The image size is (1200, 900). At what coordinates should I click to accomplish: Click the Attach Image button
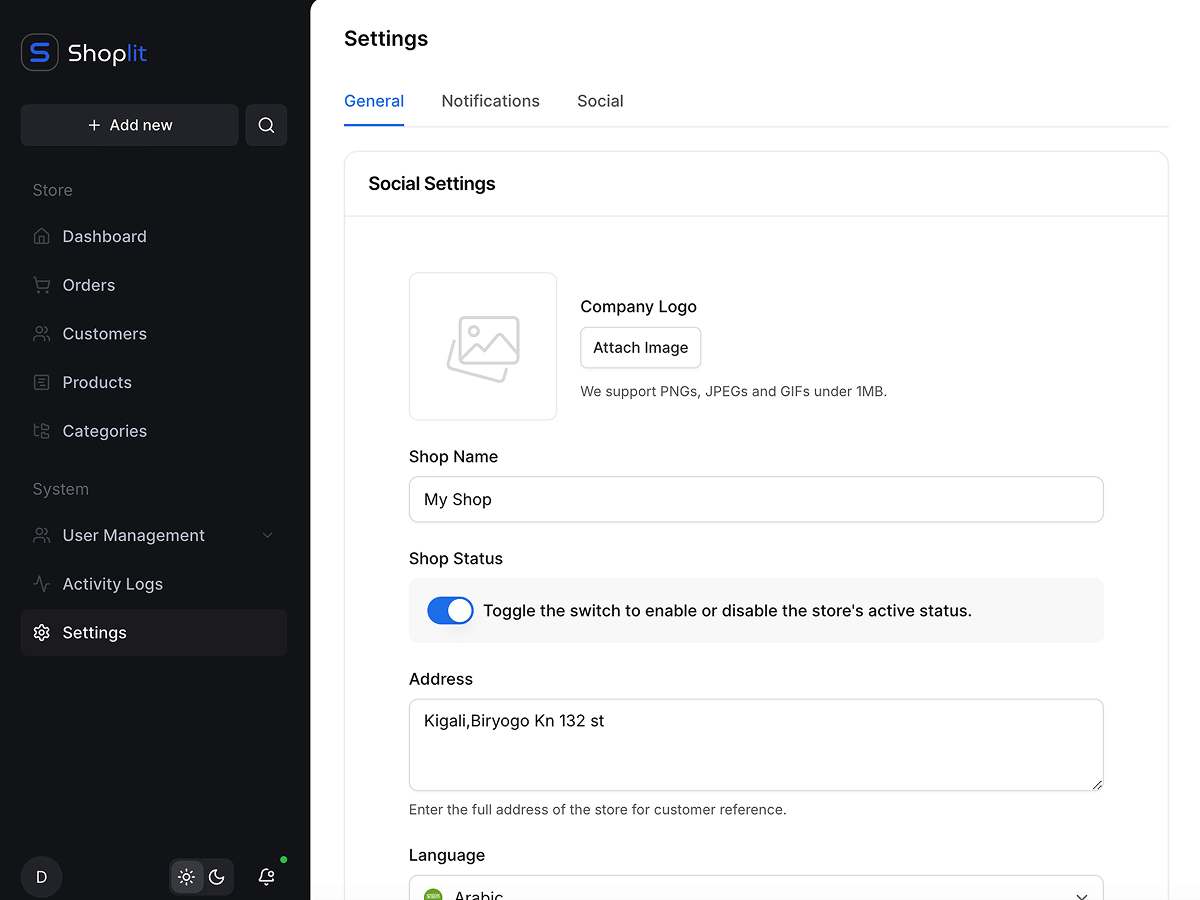[640, 347]
